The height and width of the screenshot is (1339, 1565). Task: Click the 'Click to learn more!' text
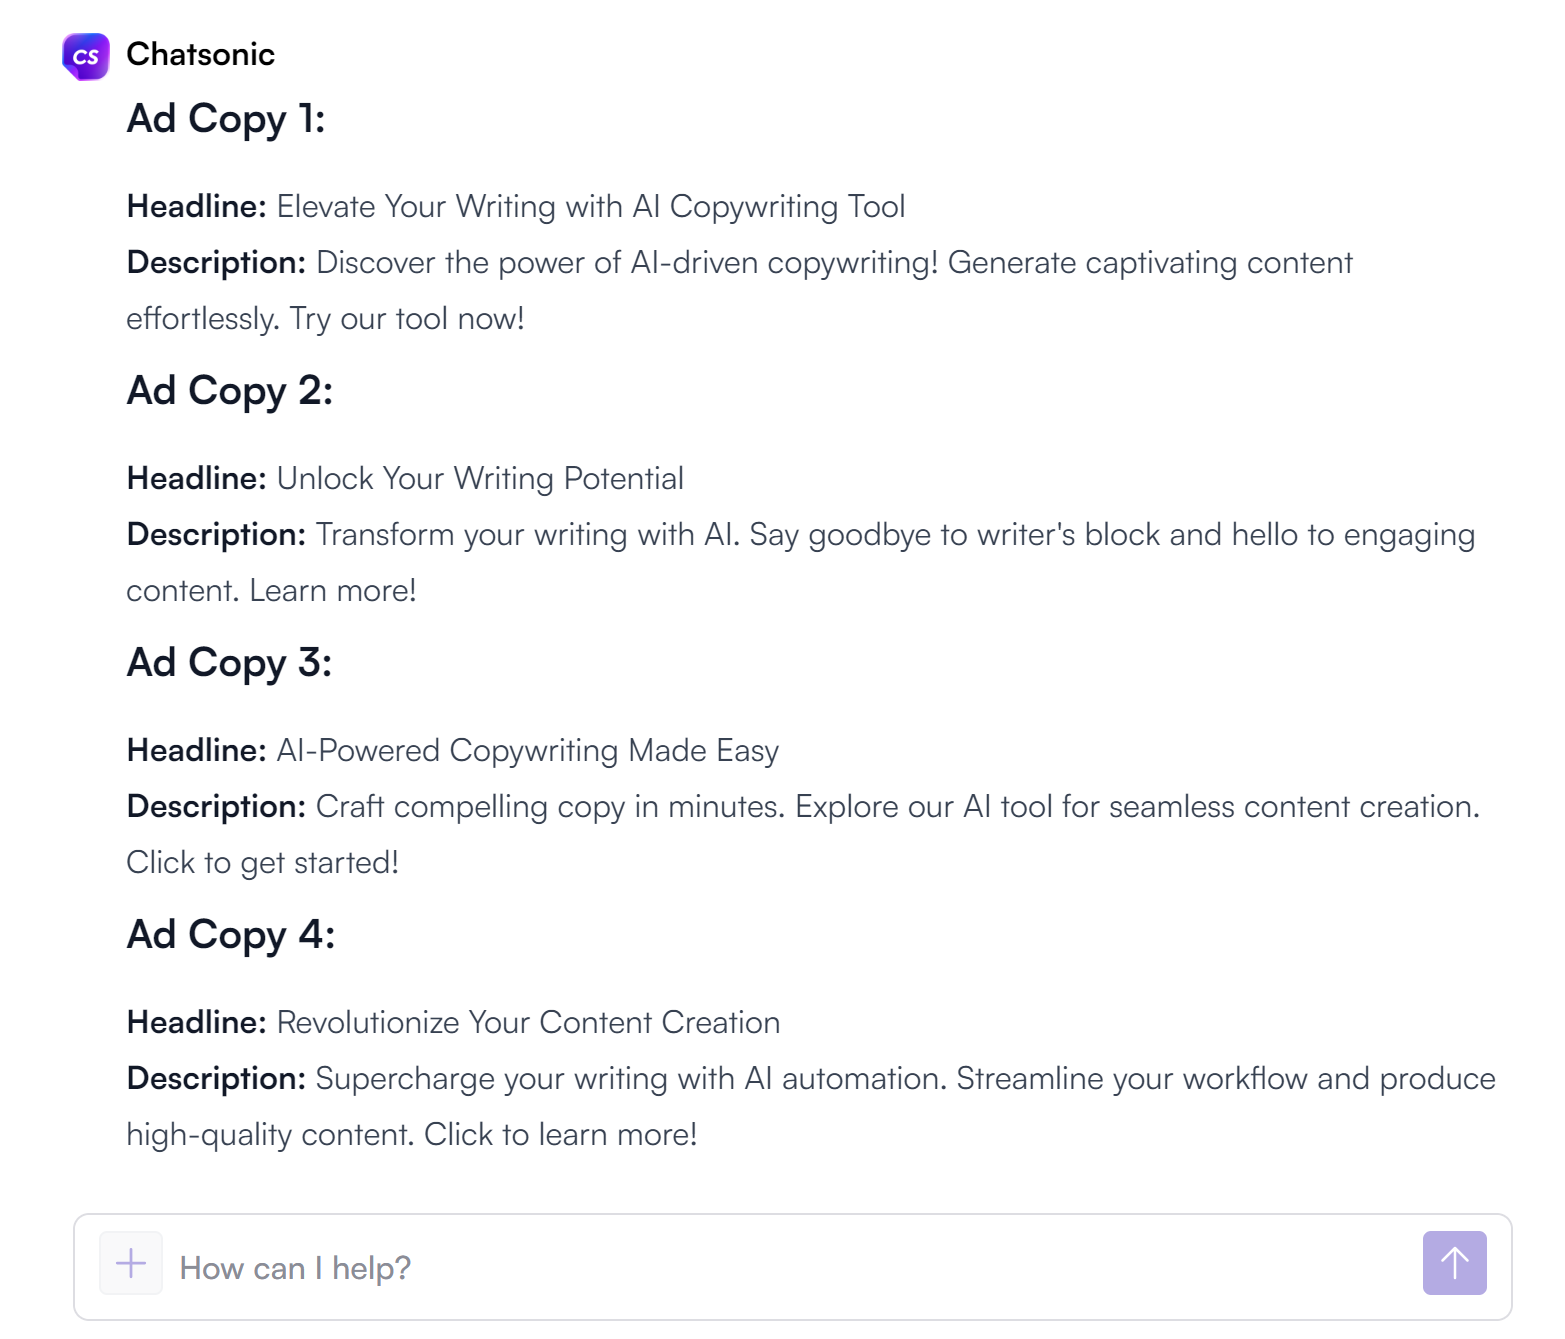point(560,1135)
